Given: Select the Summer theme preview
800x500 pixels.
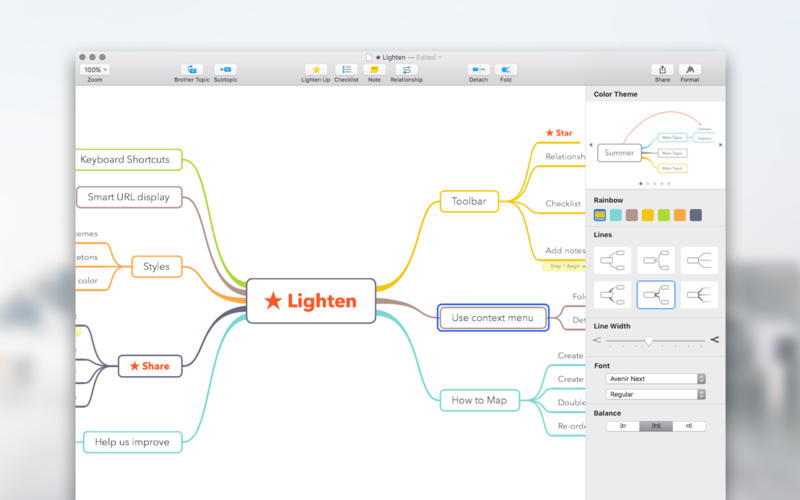Looking at the screenshot, I should 656,145.
